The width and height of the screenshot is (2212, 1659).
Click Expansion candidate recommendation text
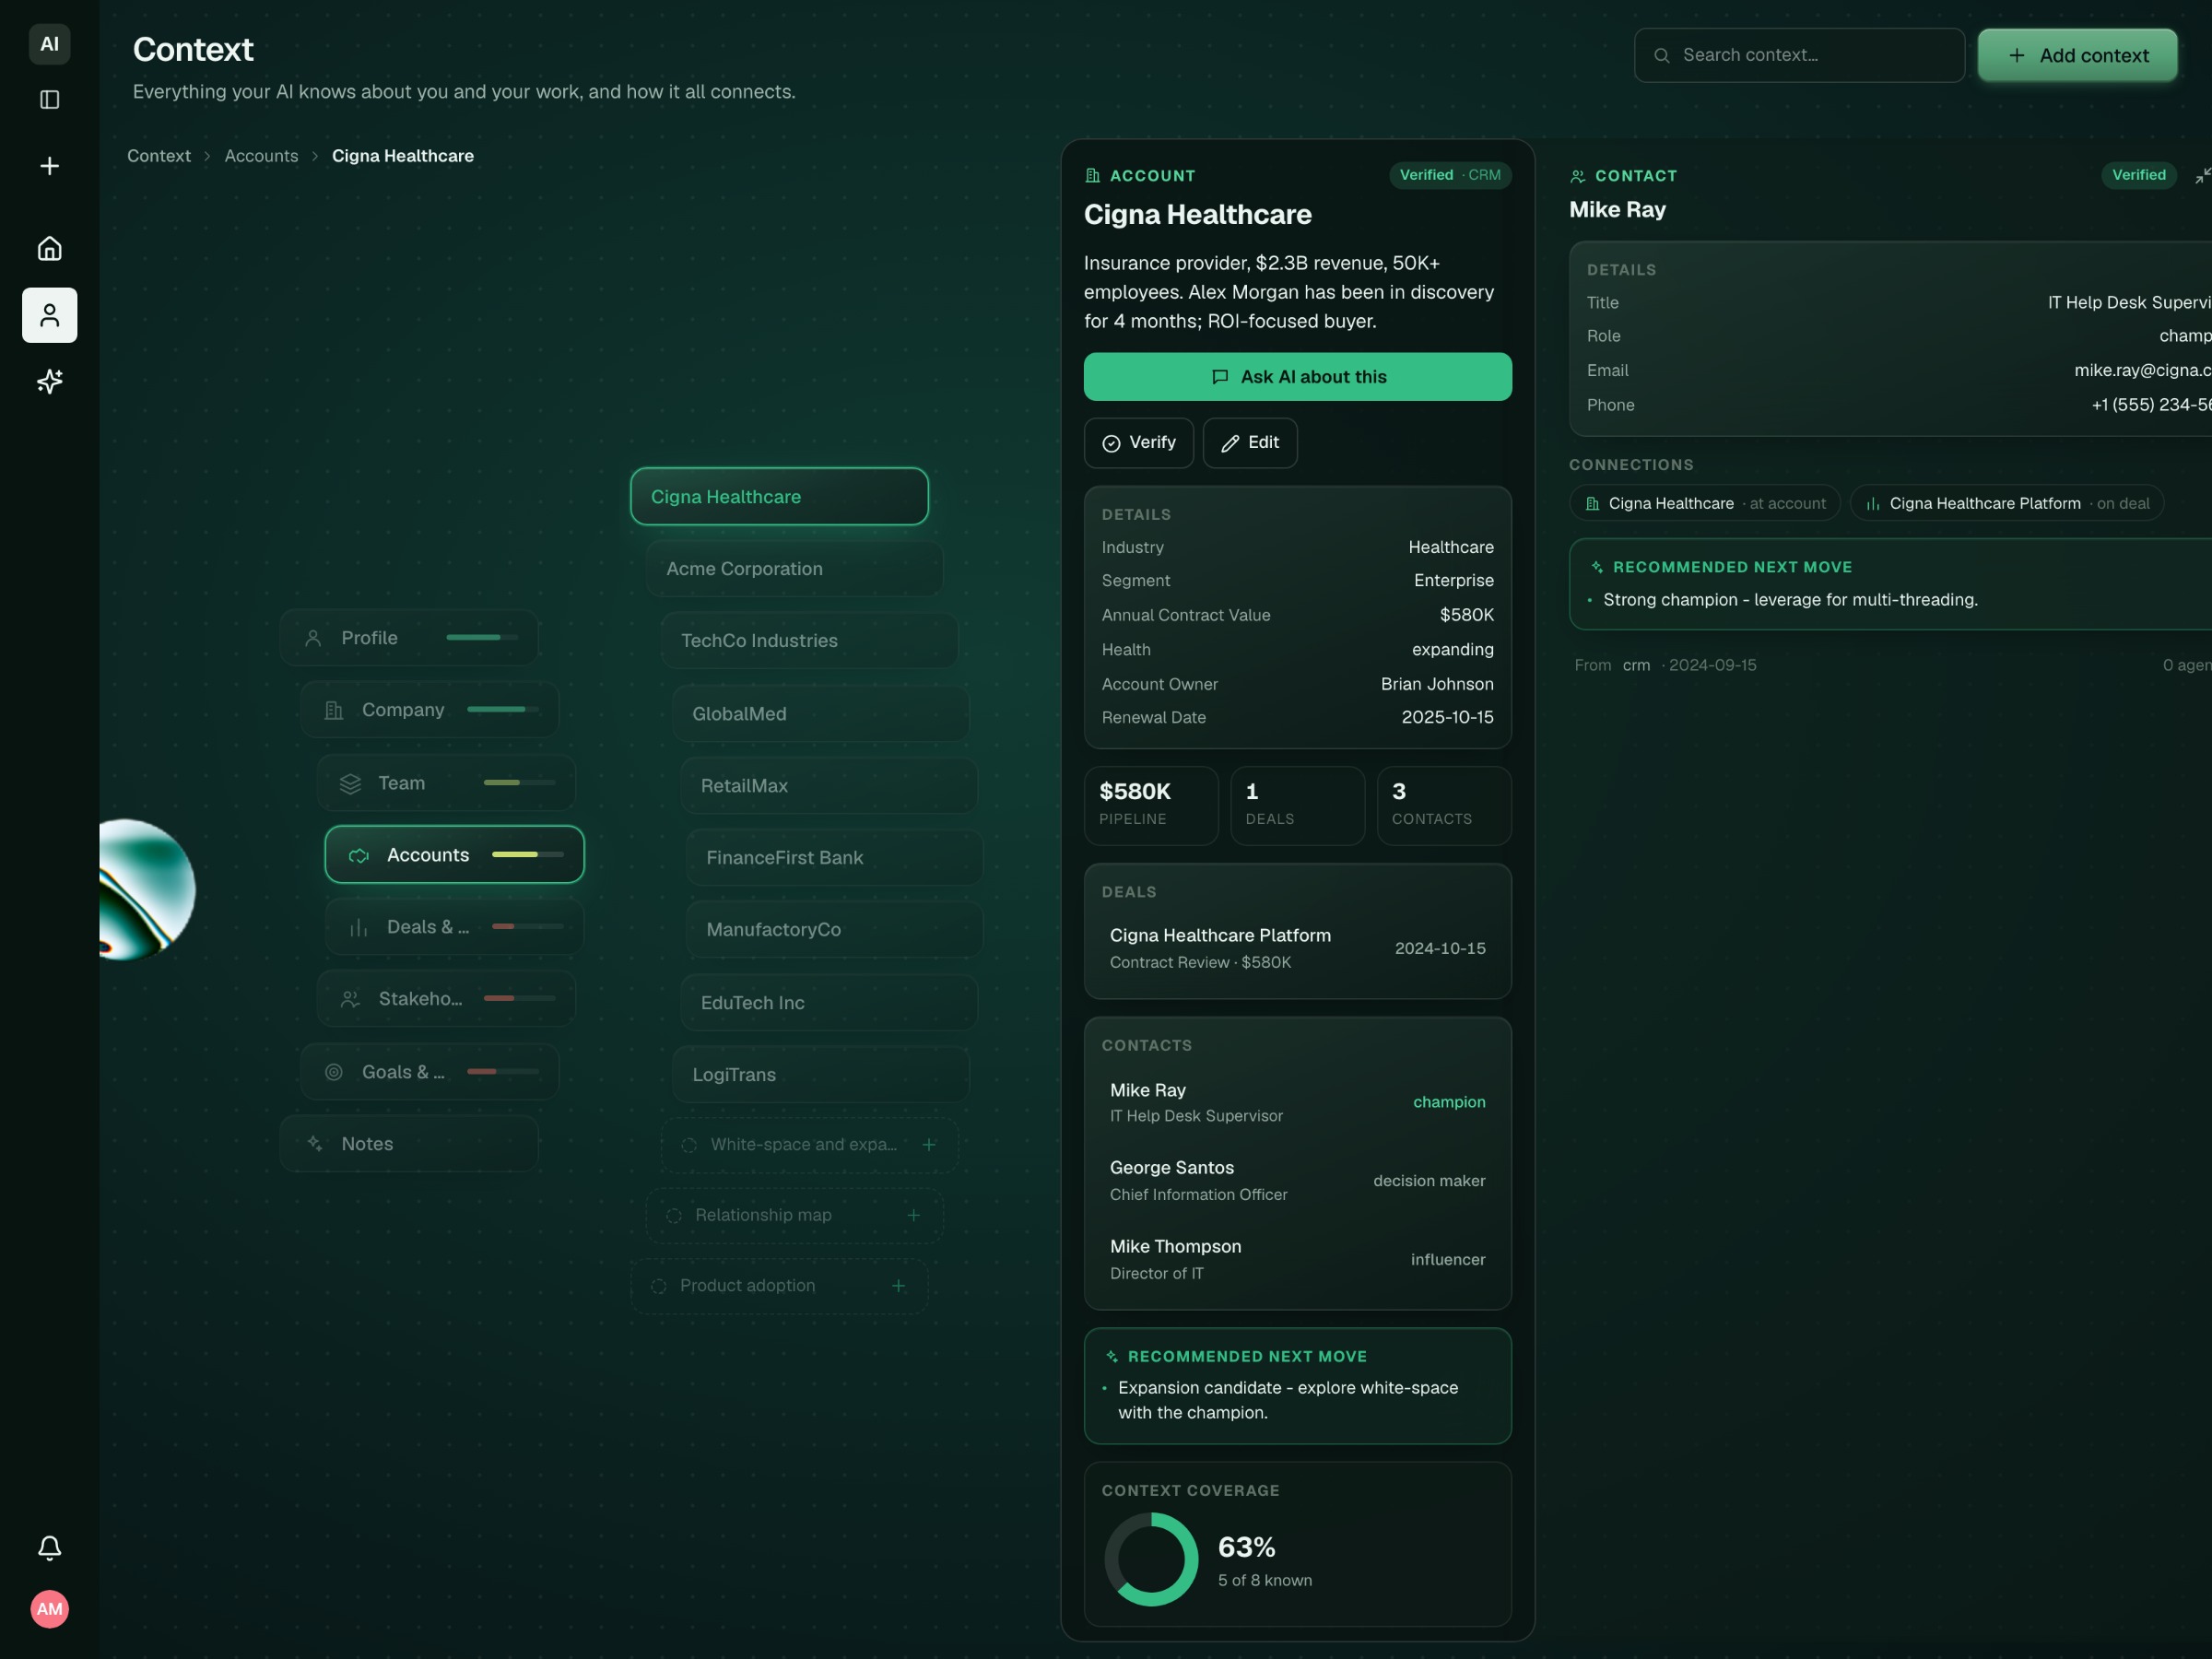click(1288, 1400)
